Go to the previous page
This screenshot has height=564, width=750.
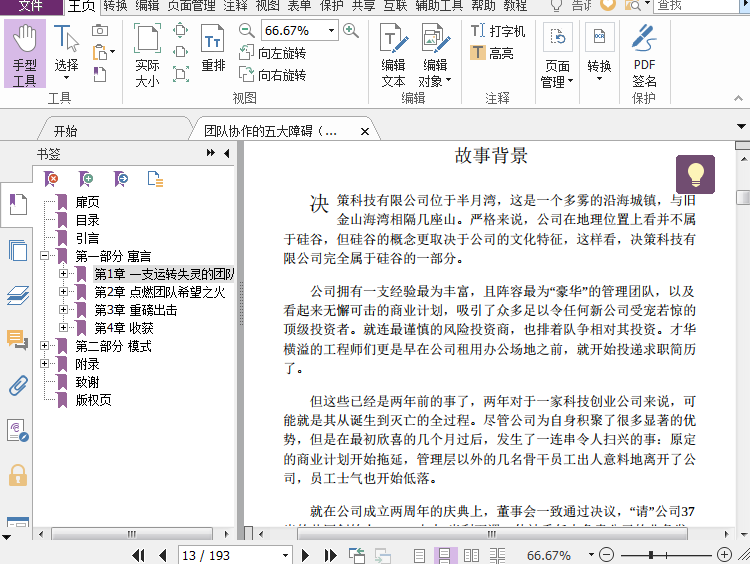(x=163, y=555)
